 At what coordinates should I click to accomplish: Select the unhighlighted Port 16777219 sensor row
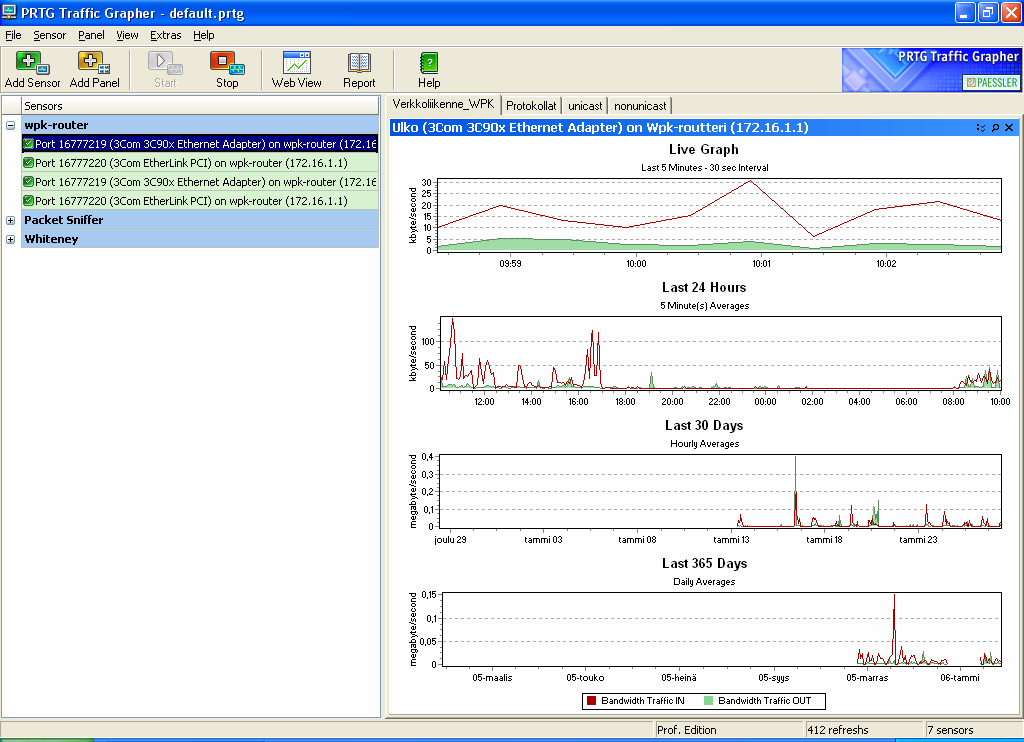tap(200, 182)
